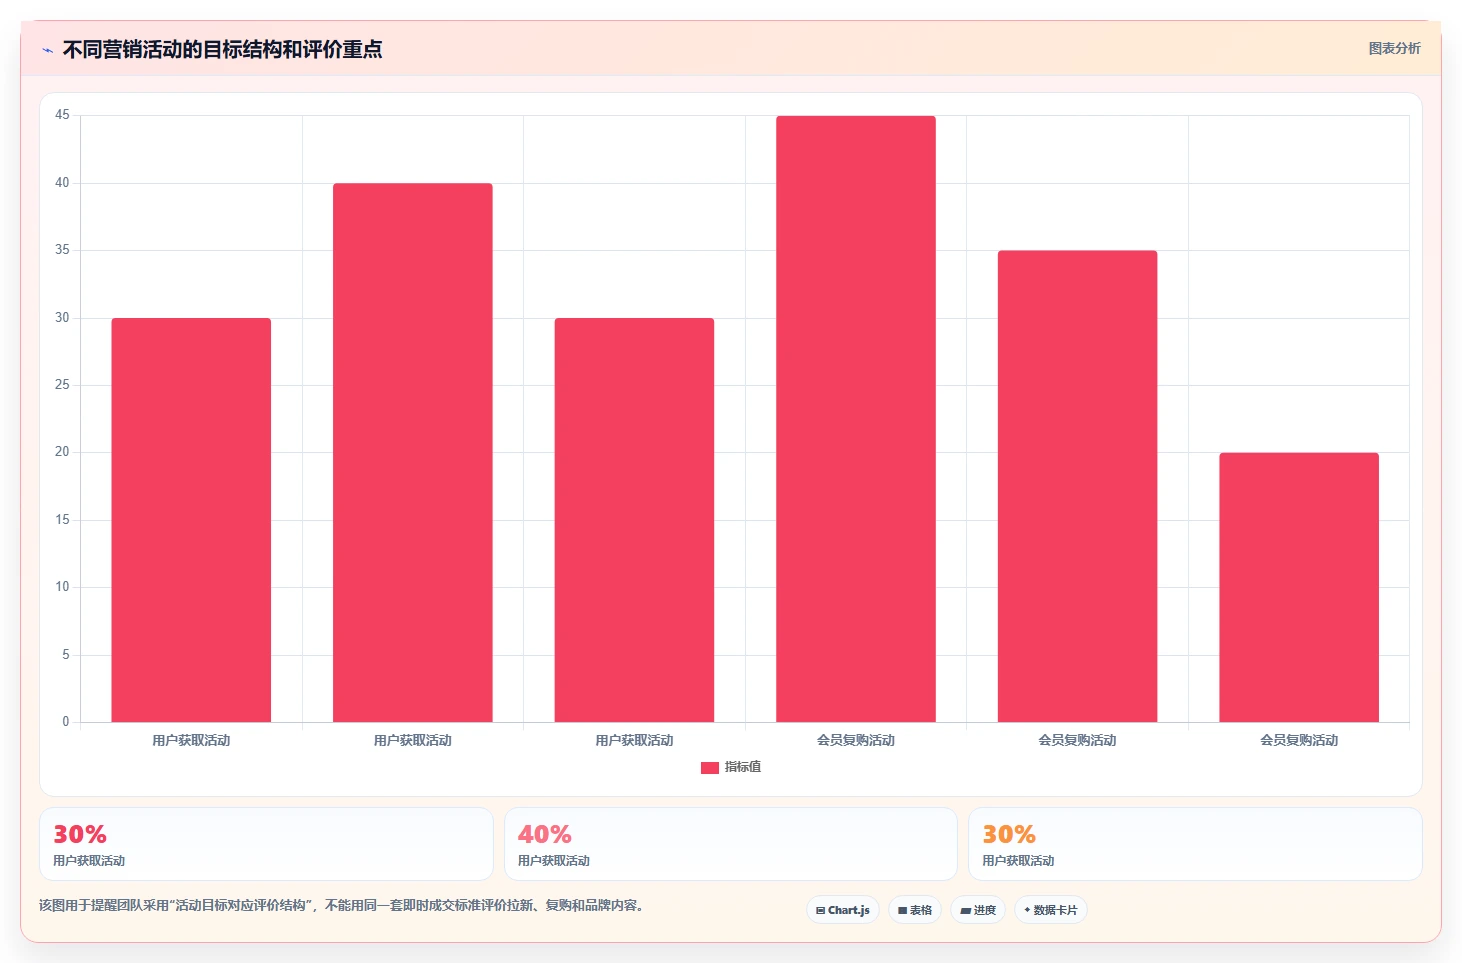This screenshot has height=963, width=1462.
Task: Select the 表格 tag
Action: (x=915, y=910)
